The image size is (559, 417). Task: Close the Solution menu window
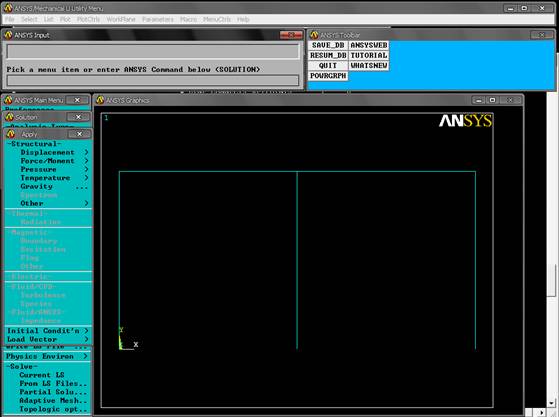point(78,117)
